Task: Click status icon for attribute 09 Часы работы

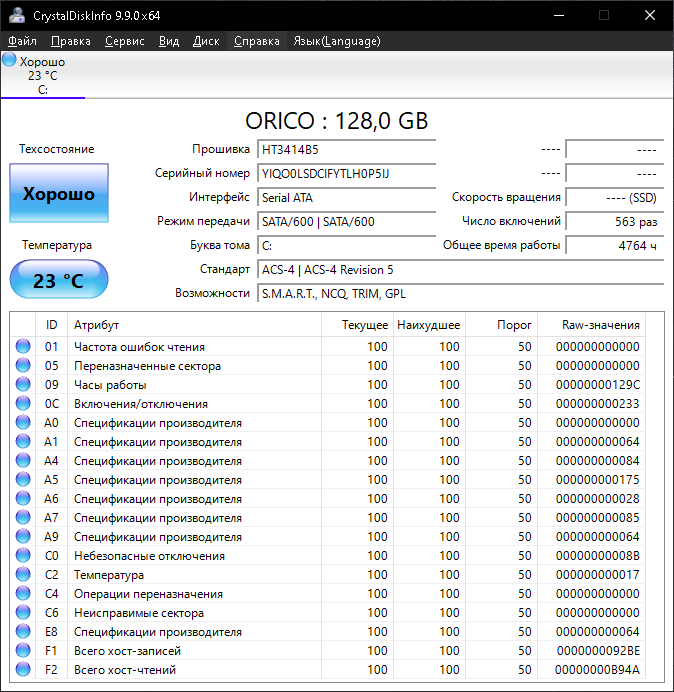Action: tap(23, 384)
